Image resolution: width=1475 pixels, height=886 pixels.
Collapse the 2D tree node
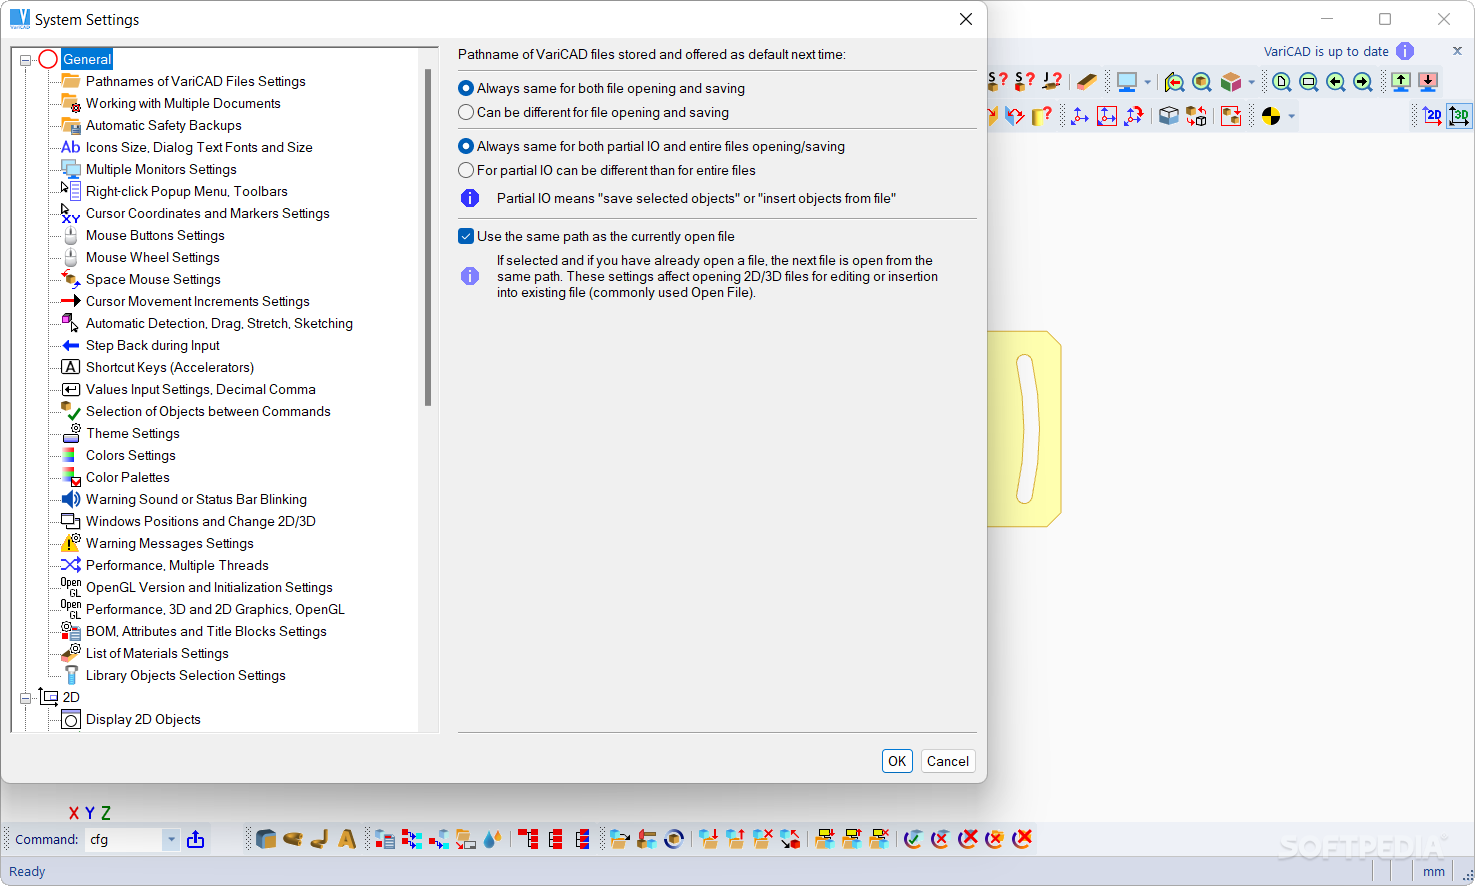click(x=26, y=698)
